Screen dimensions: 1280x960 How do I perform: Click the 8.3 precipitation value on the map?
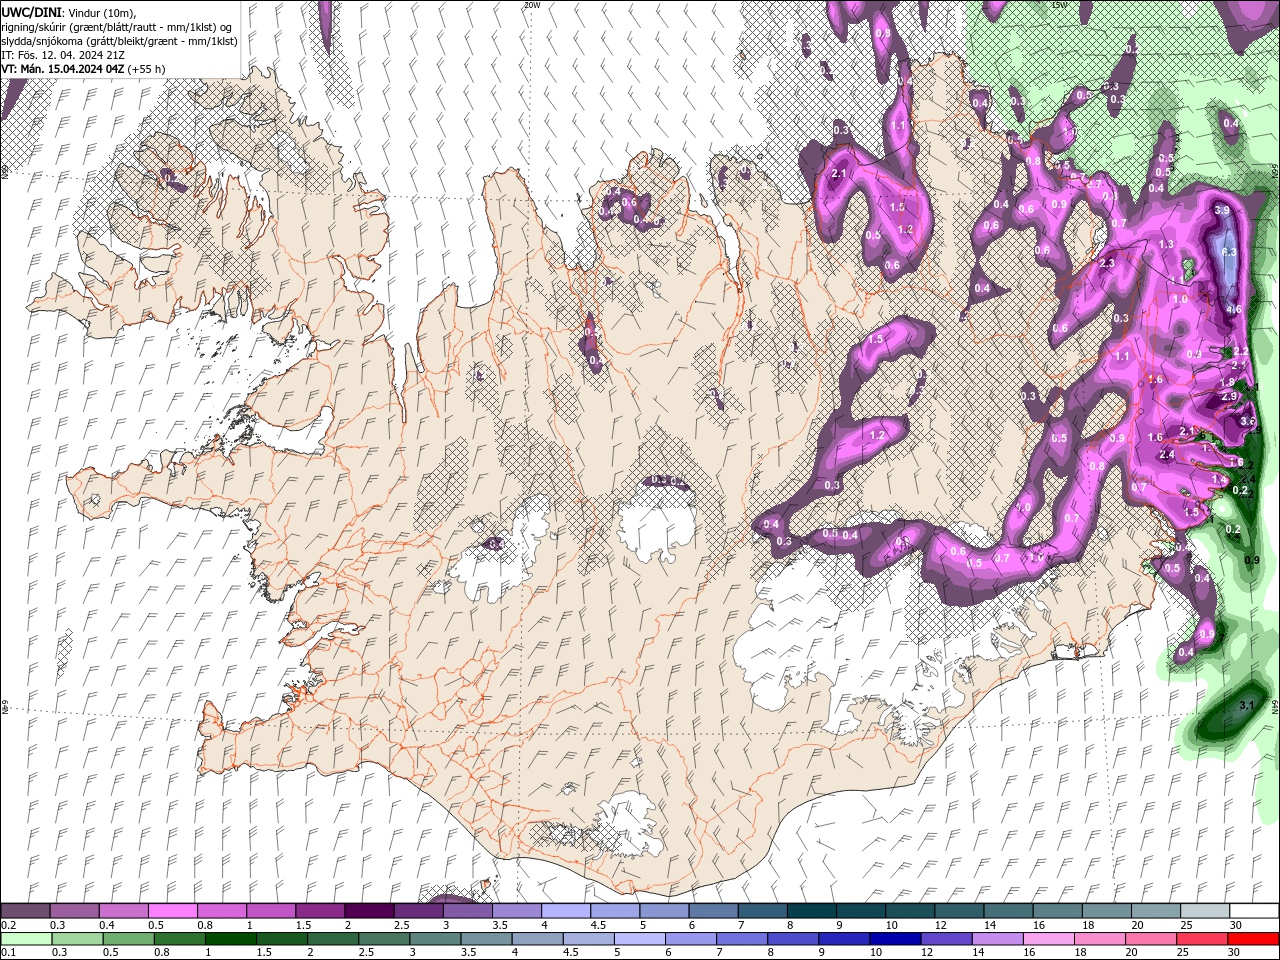click(1230, 252)
